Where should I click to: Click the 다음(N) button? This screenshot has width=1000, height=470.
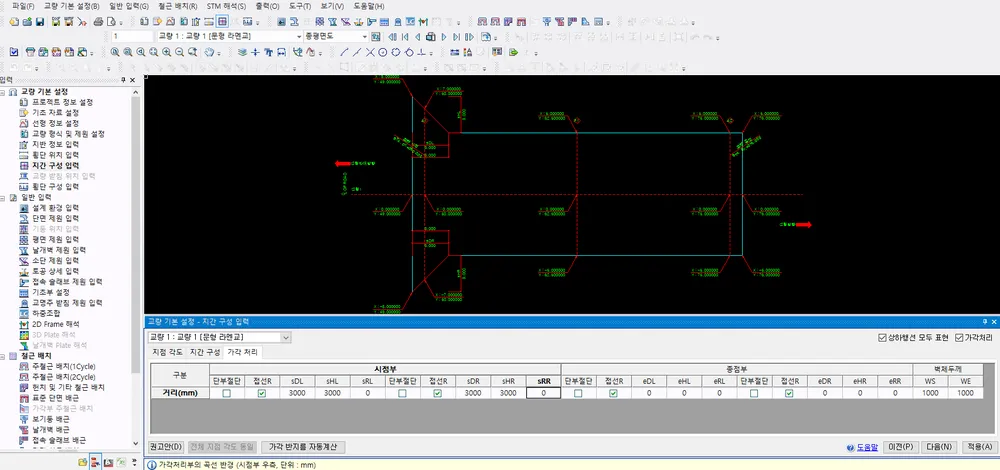pos(939,447)
